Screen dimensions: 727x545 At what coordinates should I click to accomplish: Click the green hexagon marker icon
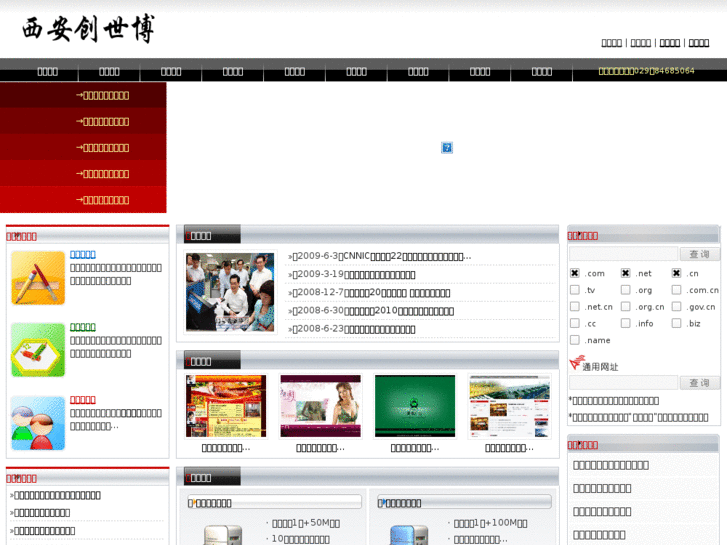pyautogui.click(x=38, y=350)
